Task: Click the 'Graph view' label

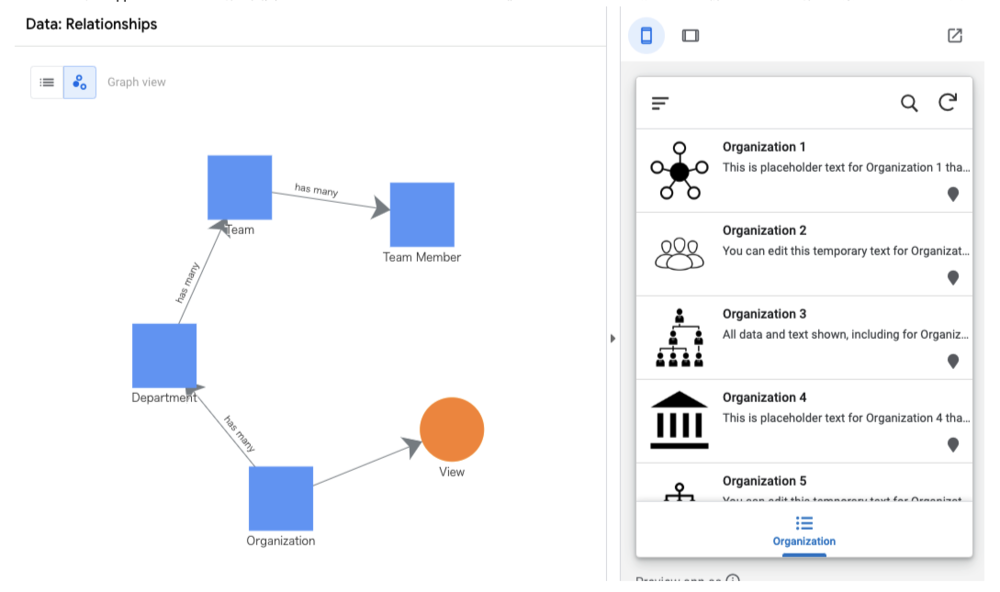Action: click(136, 82)
